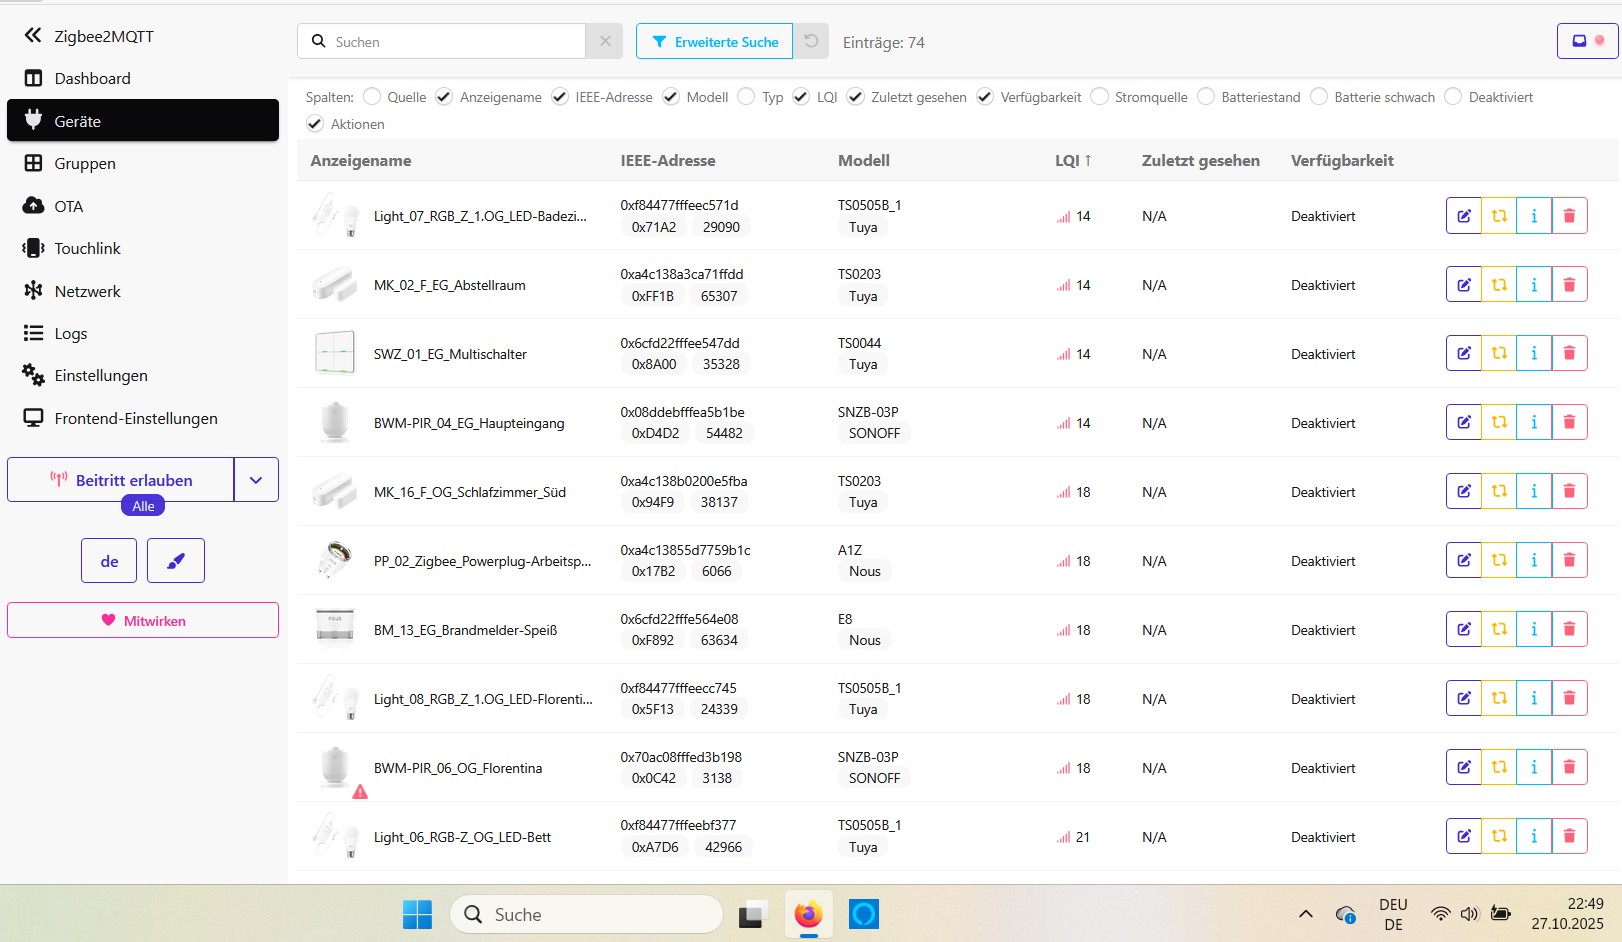The image size is (1622, 942).
Task: Show info for MK_02_F_EG_Abstellraum
Action: tap(1533, 285)
